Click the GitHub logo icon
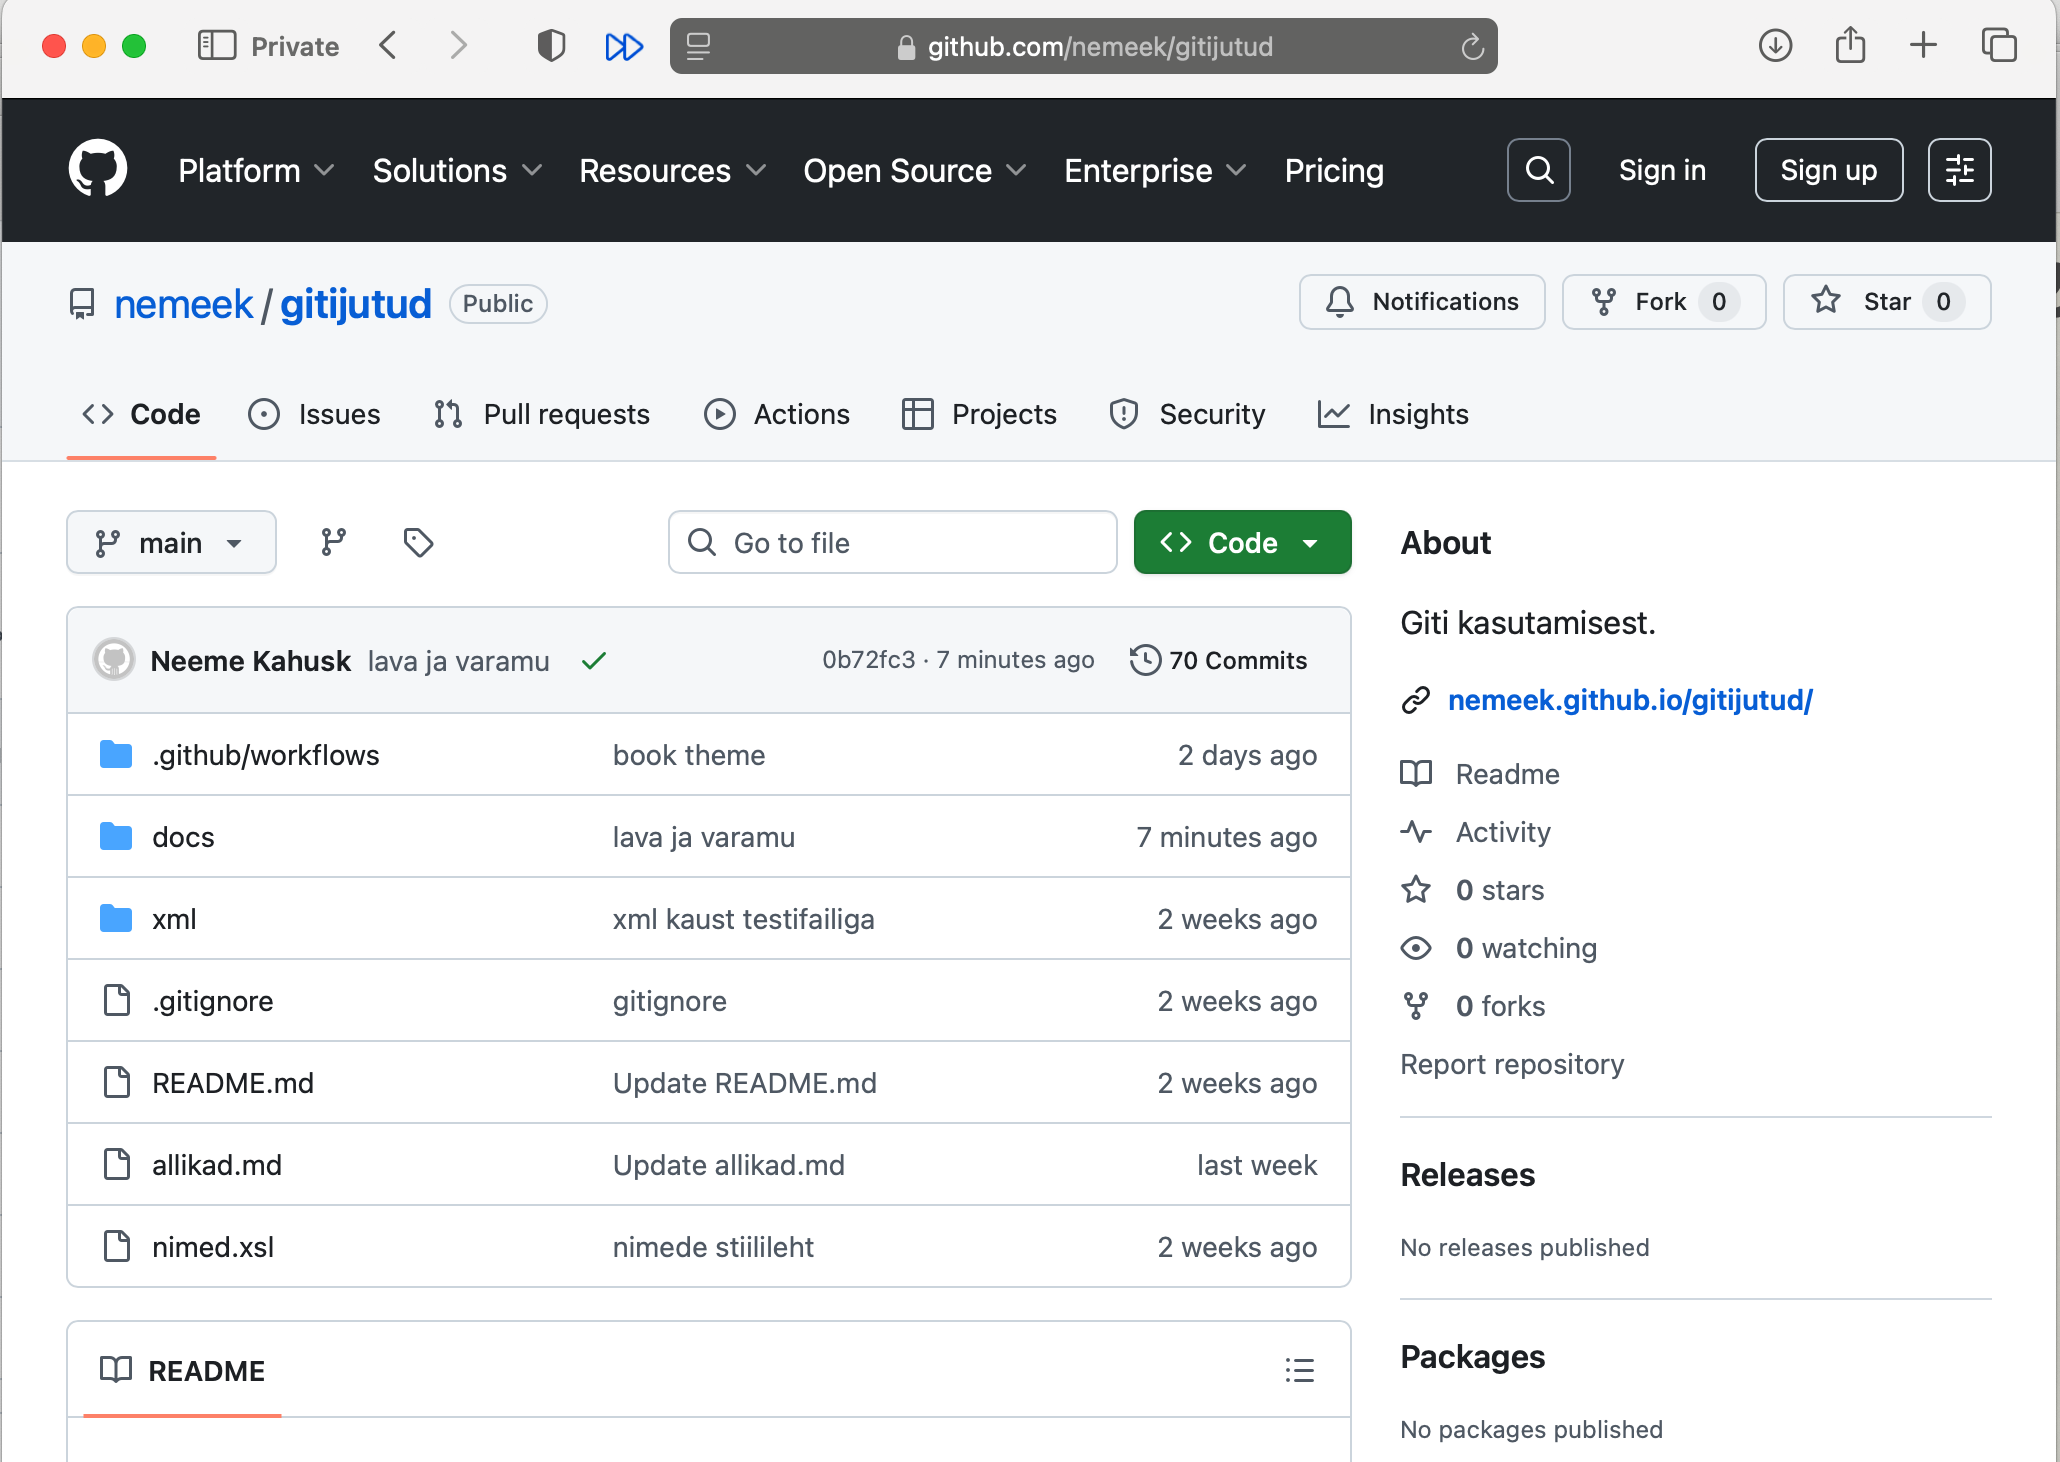The height and width of the screenshot is (1462, 2060). pyautogui.click(x=97, y=169)
